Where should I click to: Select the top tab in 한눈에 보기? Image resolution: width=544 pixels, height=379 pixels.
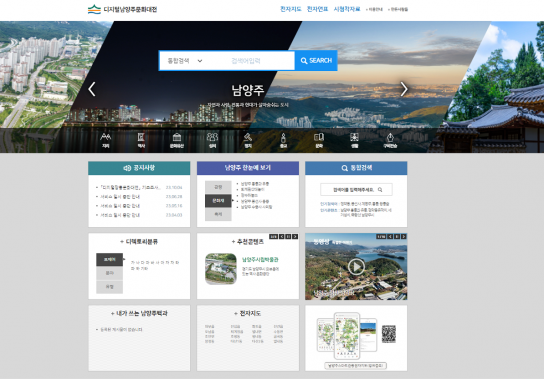218,187
